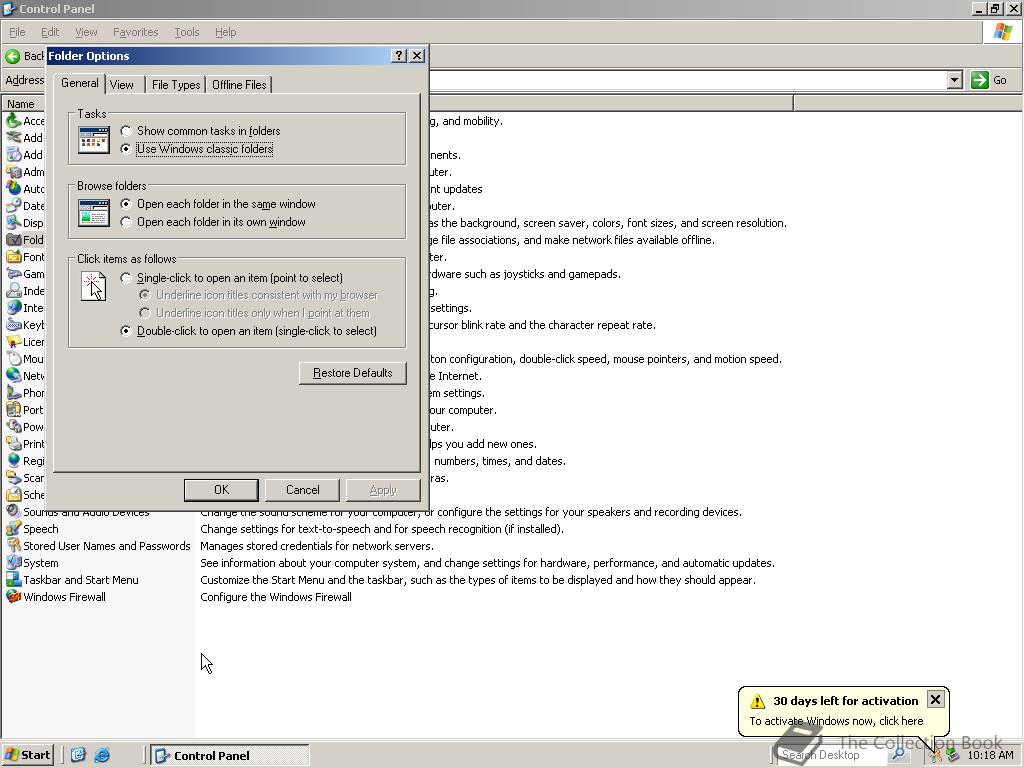Open the File menu in Control Panel
The height and width of the screenshot is (768, 1024).
point(17,32)
